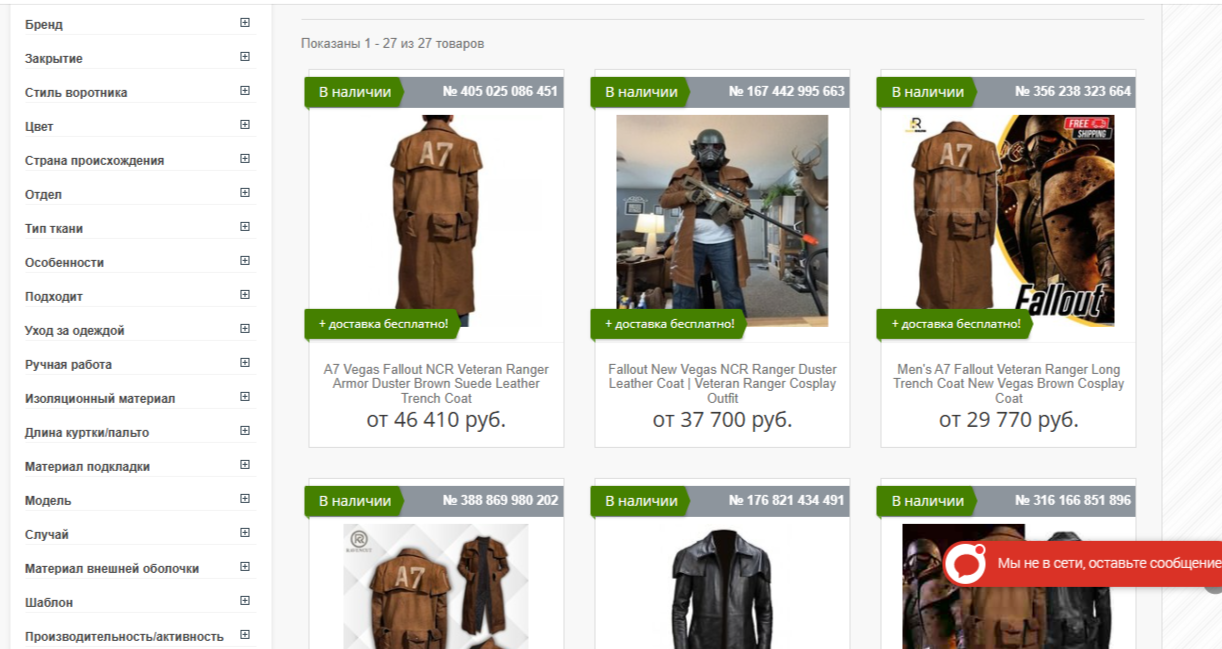Image resolution: width=1222 pixels, height=649 pixels.
Task: Click item number № 176 821 434 491
Action: pos(787,500)
